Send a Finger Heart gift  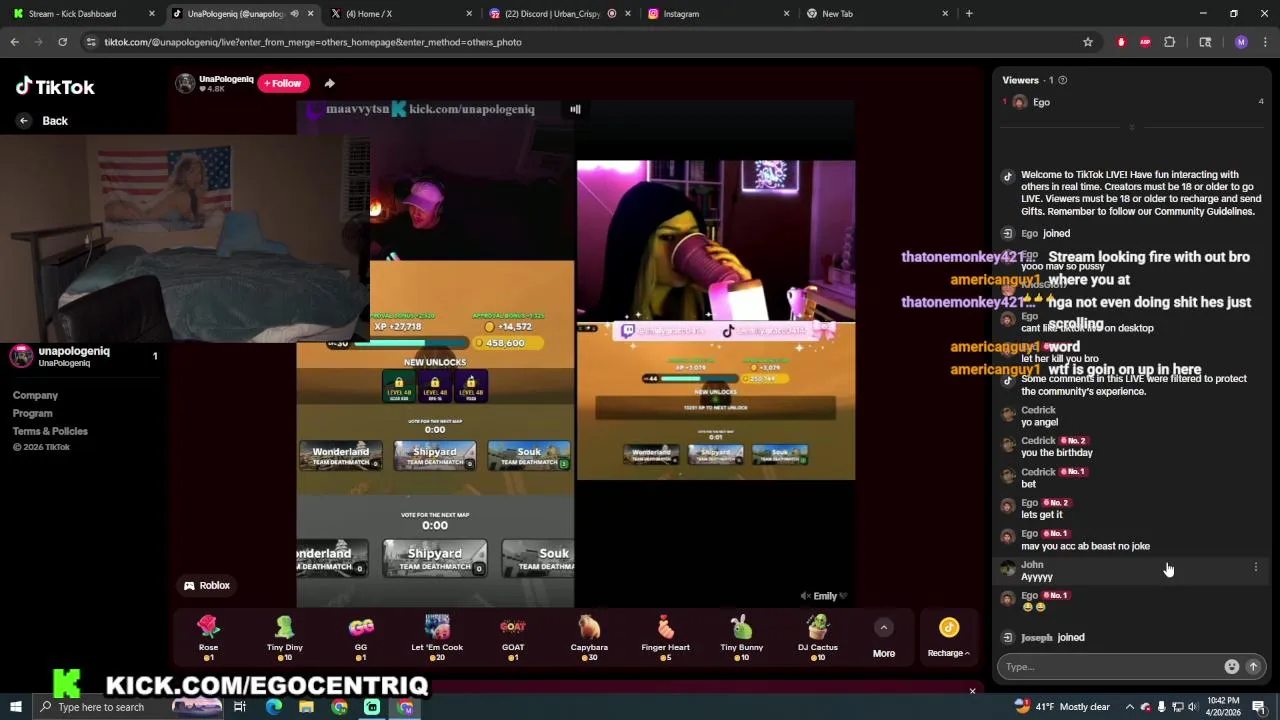665,637
